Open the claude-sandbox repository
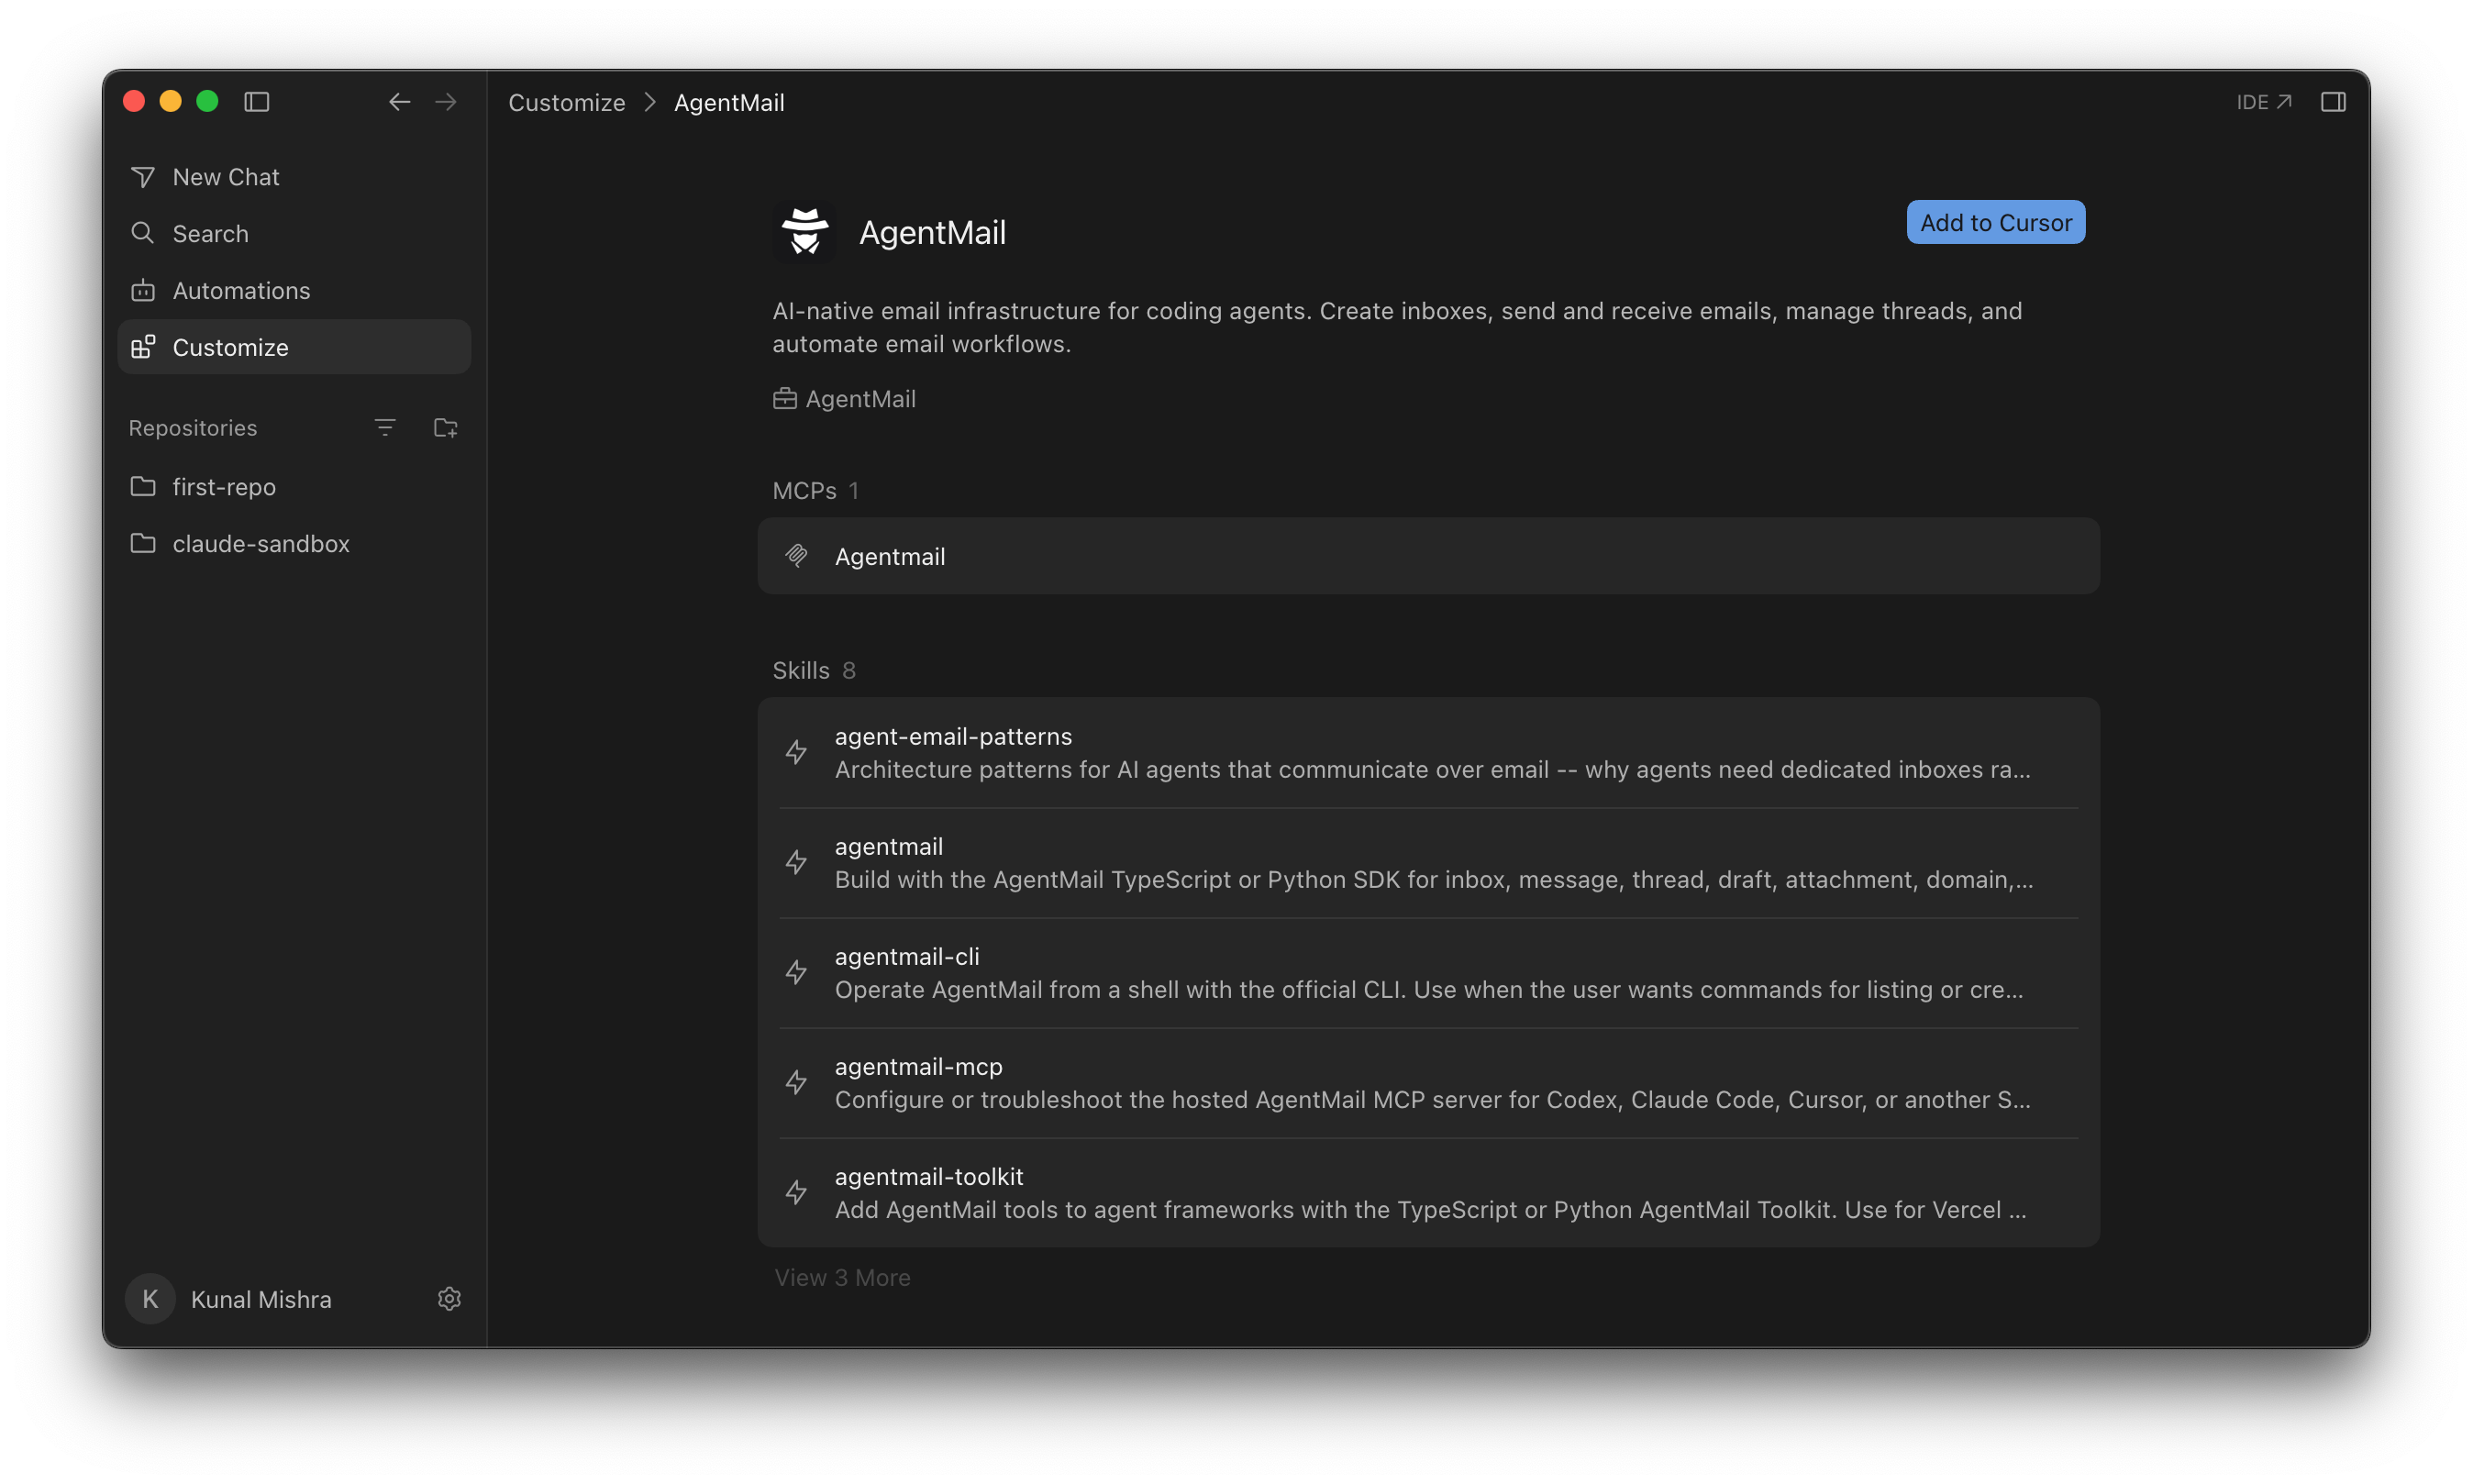 tap(294, 544)
